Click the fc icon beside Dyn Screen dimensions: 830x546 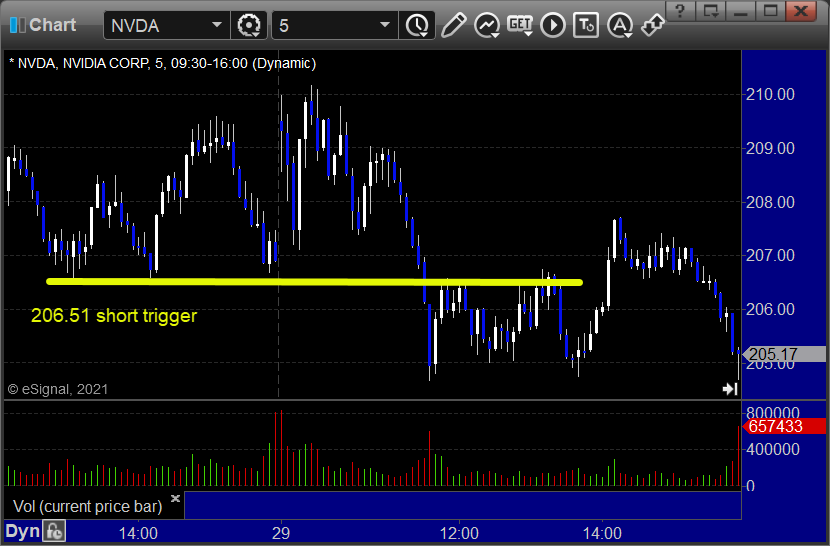pos(54,531)
